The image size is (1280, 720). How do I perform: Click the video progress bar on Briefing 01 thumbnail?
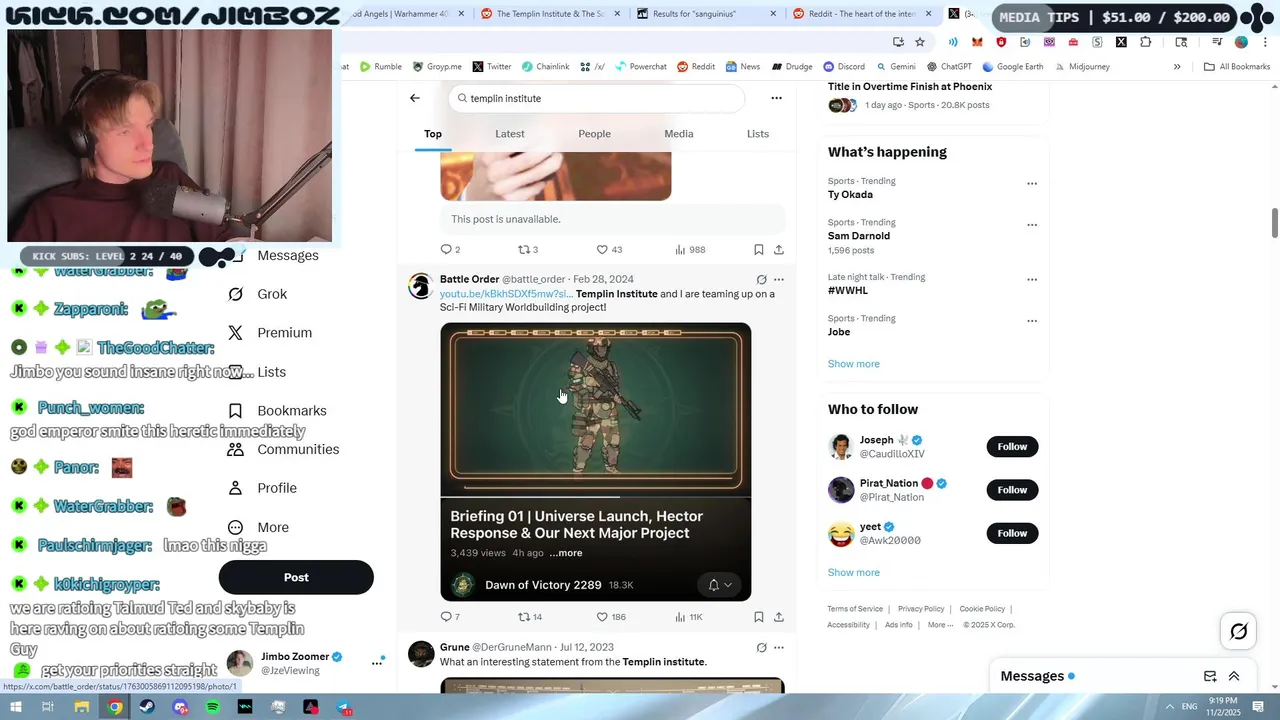tap(595, 496)
